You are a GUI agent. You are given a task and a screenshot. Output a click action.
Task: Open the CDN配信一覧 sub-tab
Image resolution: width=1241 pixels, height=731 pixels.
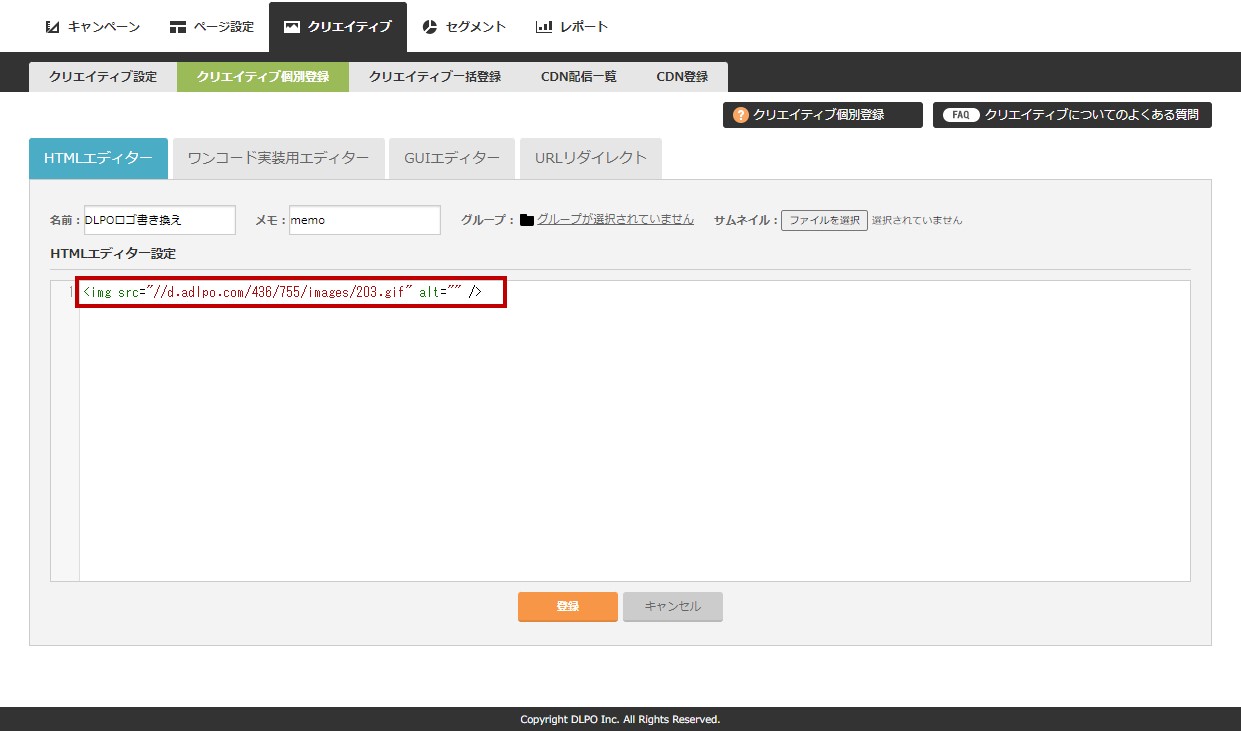[579, 77]
